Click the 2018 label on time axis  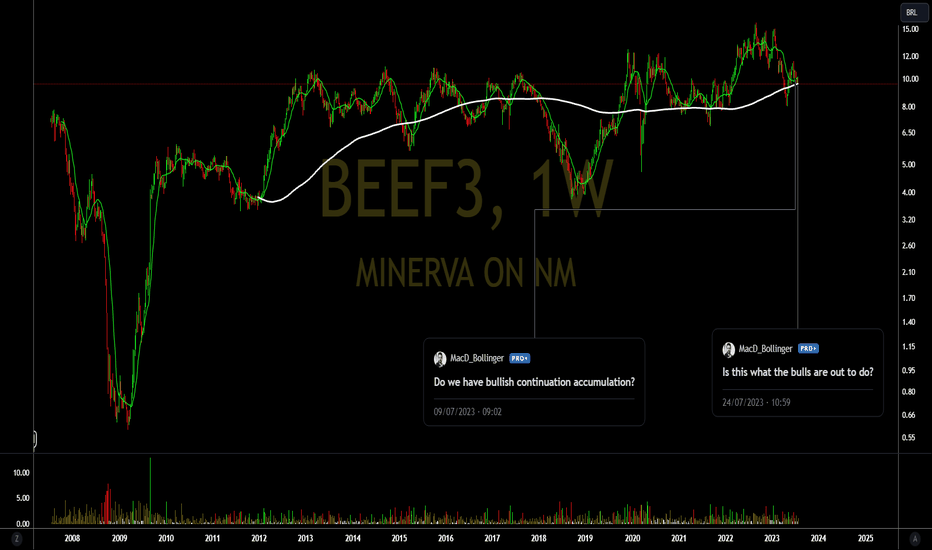tap(539, 539)
